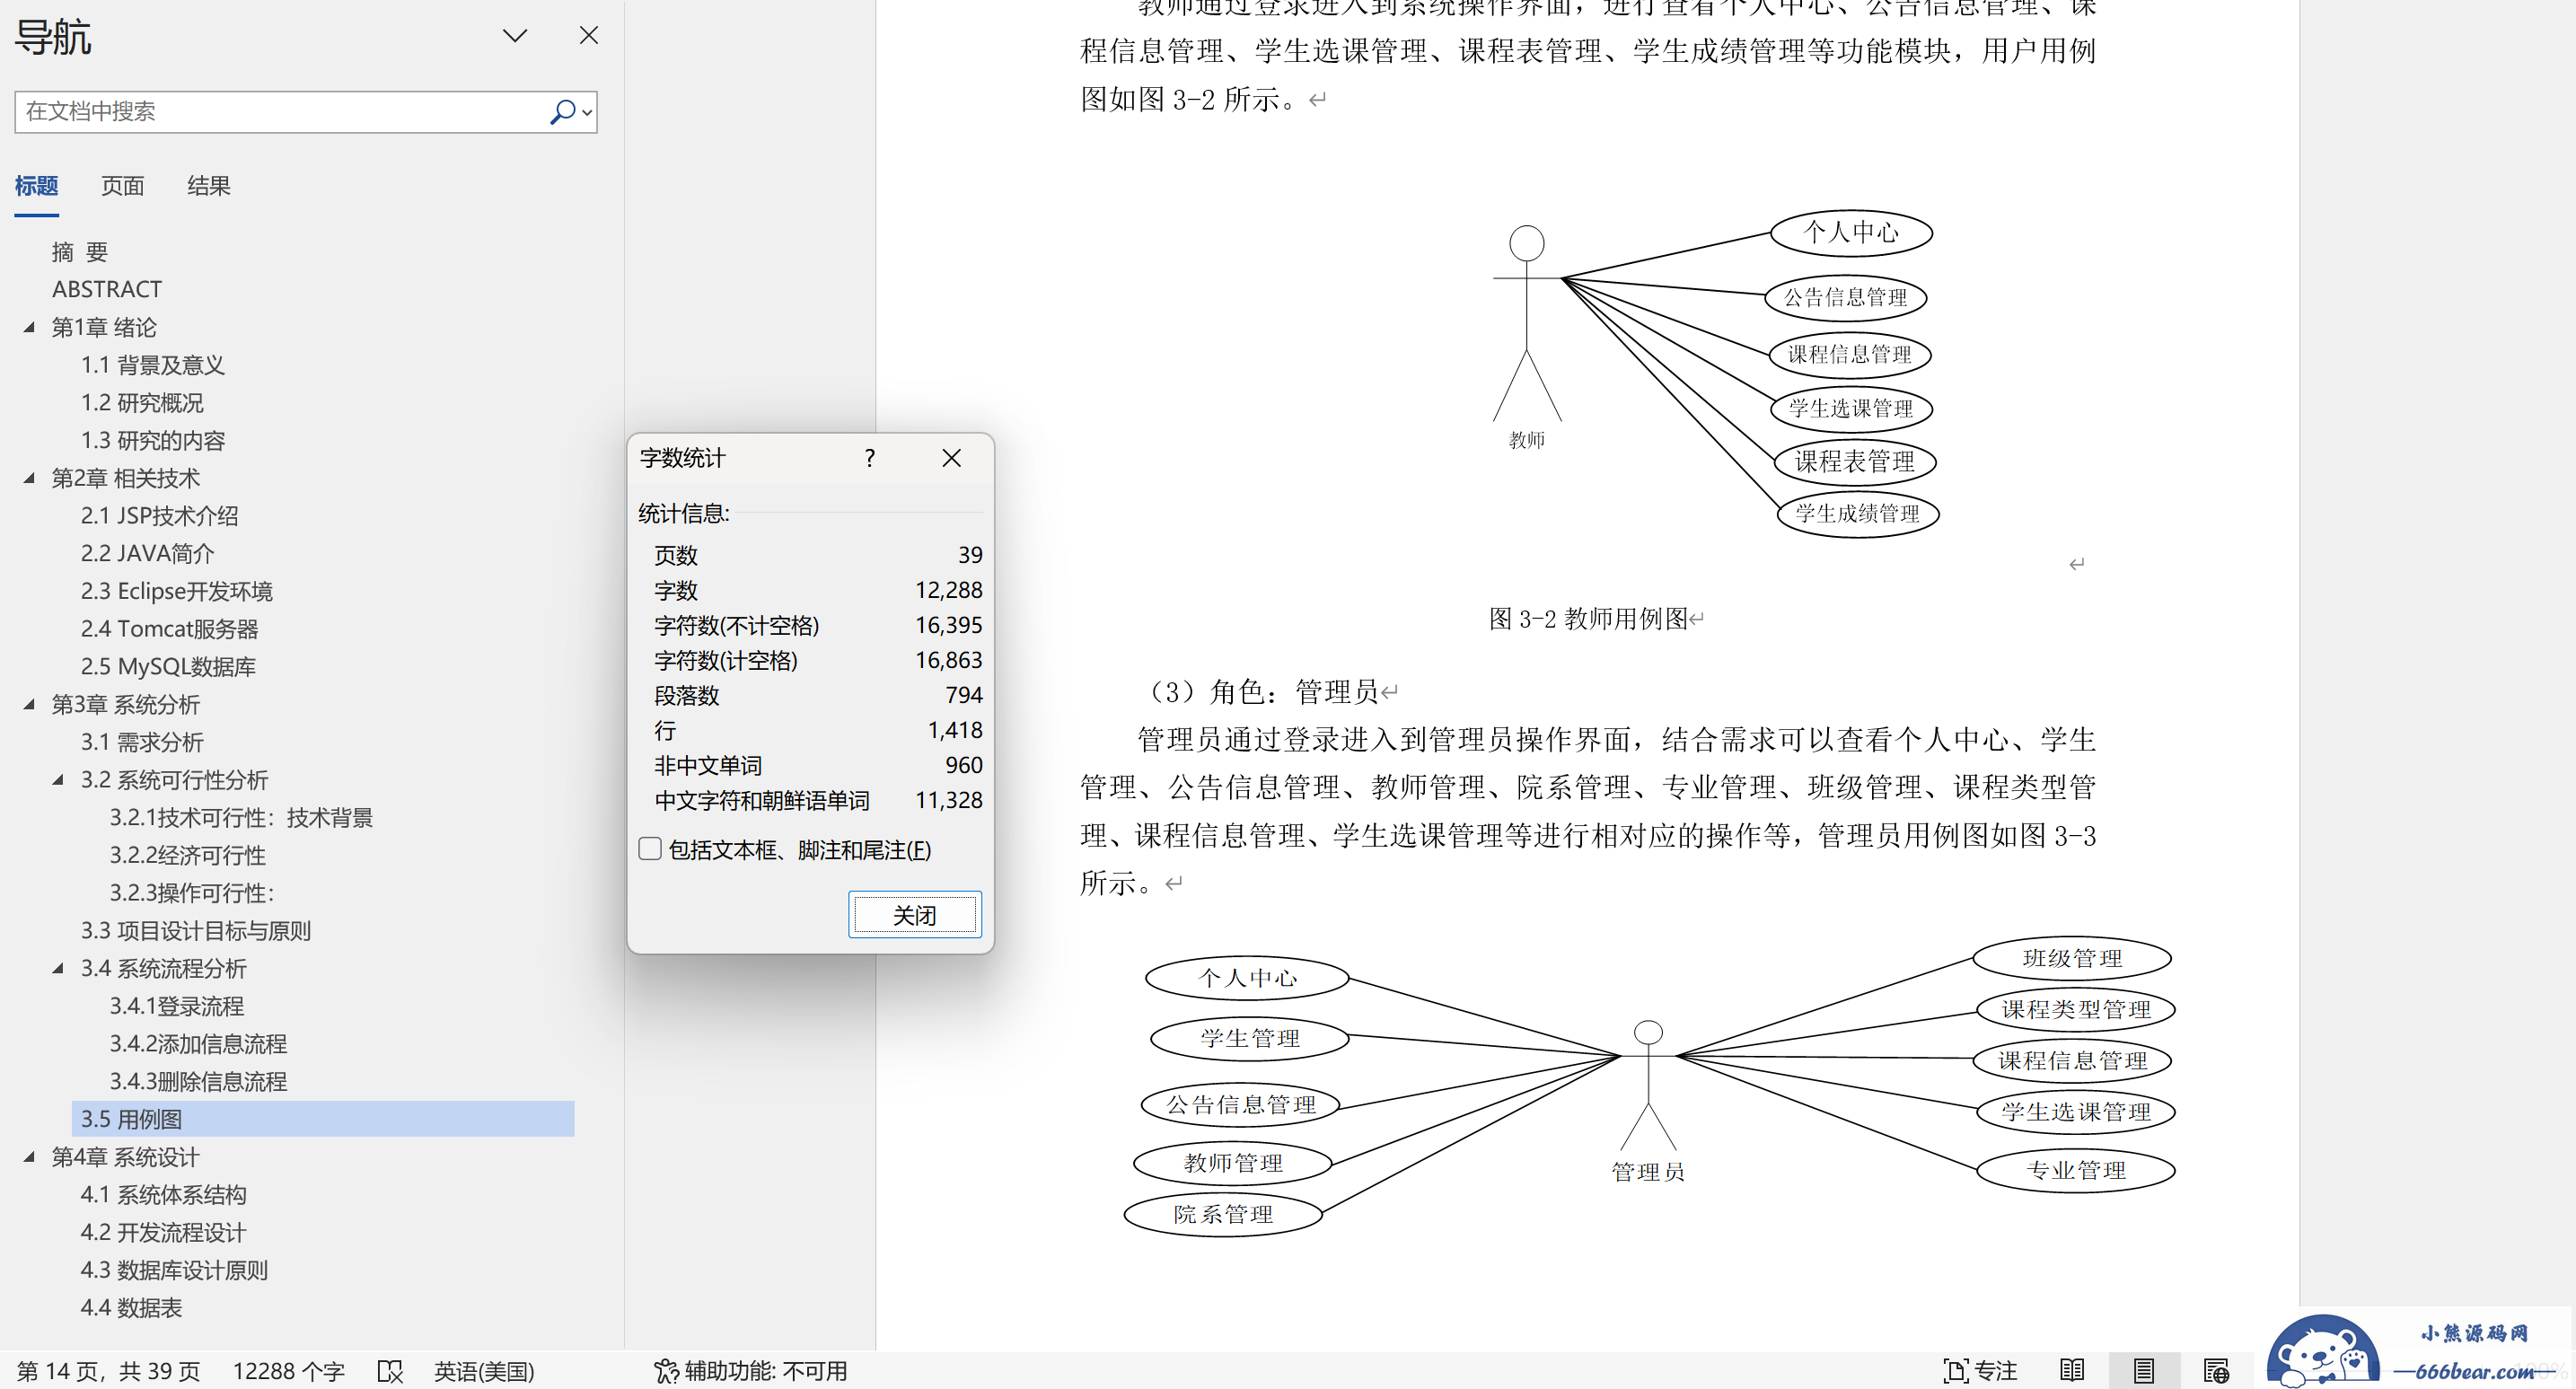Screen dimensions: 2576x1389
Task: Click the spelling check icon in status bar
Action: point(390,1370)
